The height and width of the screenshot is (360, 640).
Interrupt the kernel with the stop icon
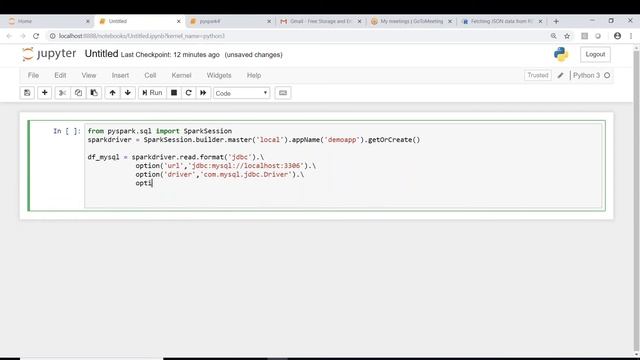click(x=174, y=93)
